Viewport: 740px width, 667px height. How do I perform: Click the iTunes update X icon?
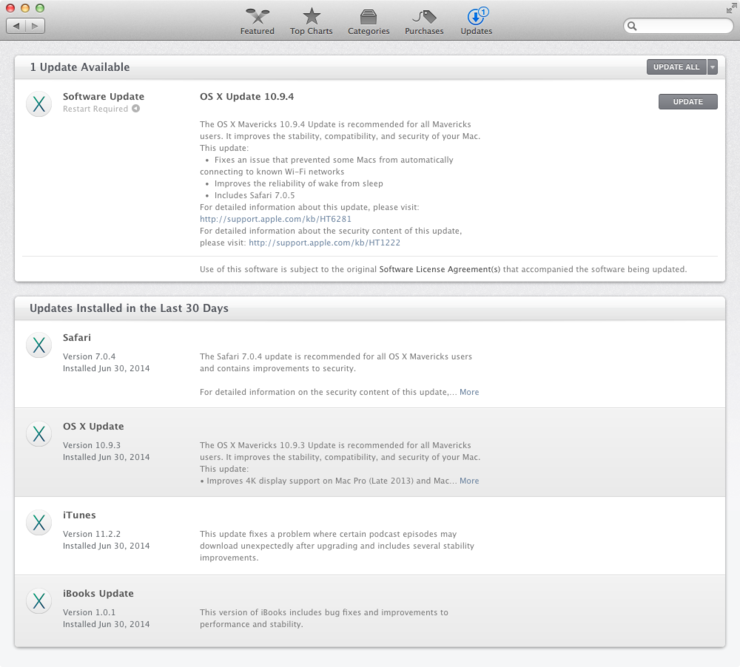[39, 523]
